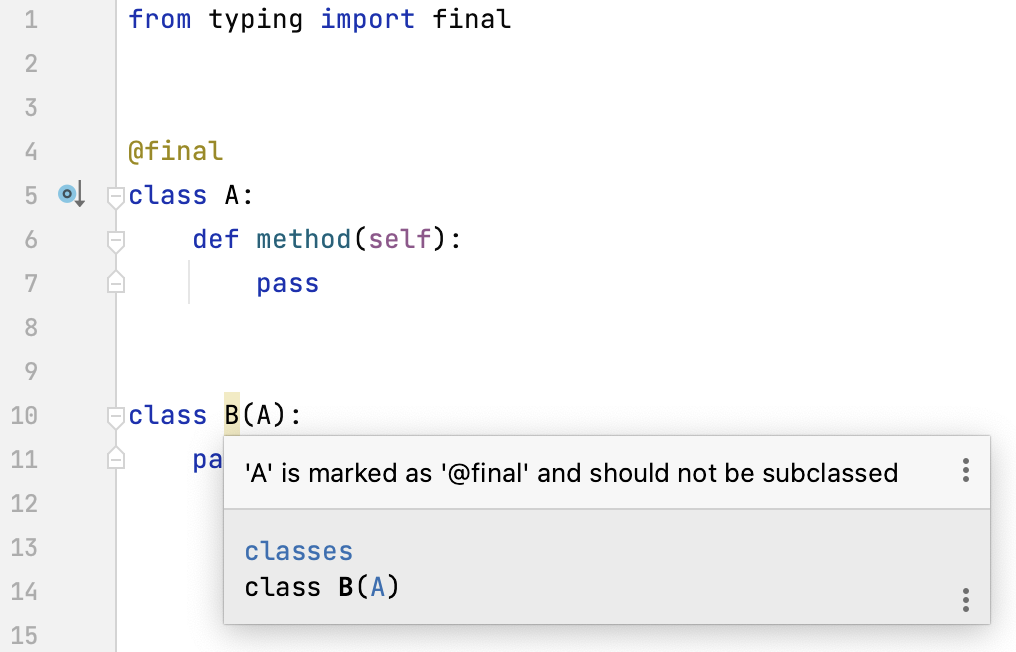The width and height of the screenshot is (1016, 652).
Task: Click the 'pass' statement on line 7
Action: [x=287, y=283]
